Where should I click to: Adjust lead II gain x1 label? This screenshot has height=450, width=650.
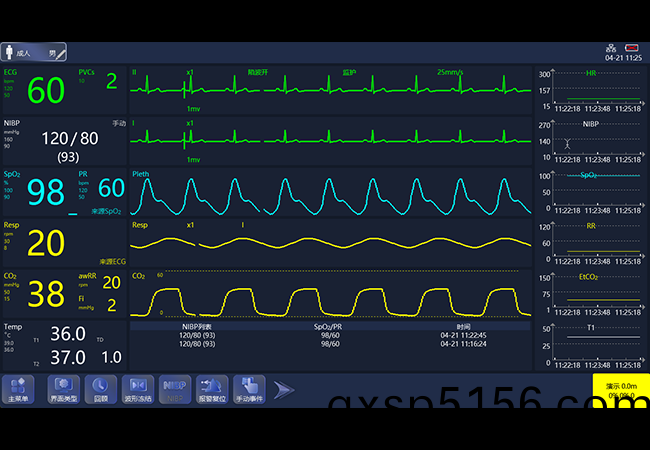(x=190, y=73)
